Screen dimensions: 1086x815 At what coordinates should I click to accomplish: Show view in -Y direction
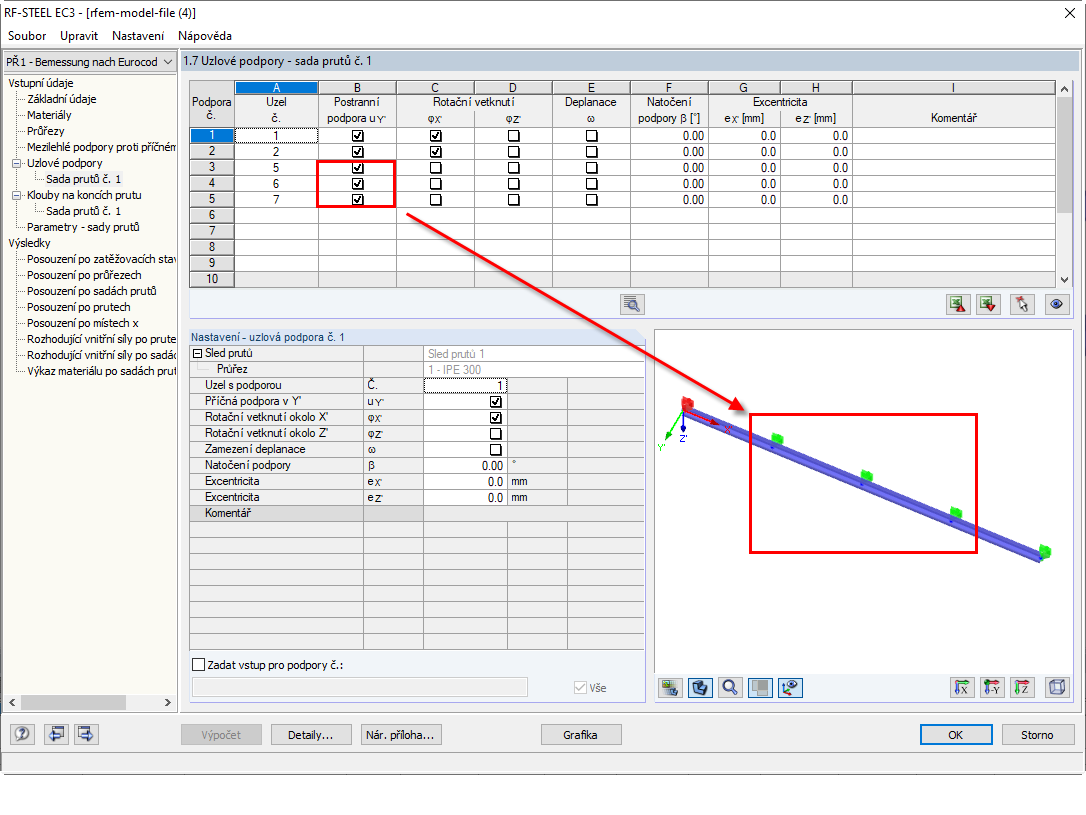(x=992, y=688)
